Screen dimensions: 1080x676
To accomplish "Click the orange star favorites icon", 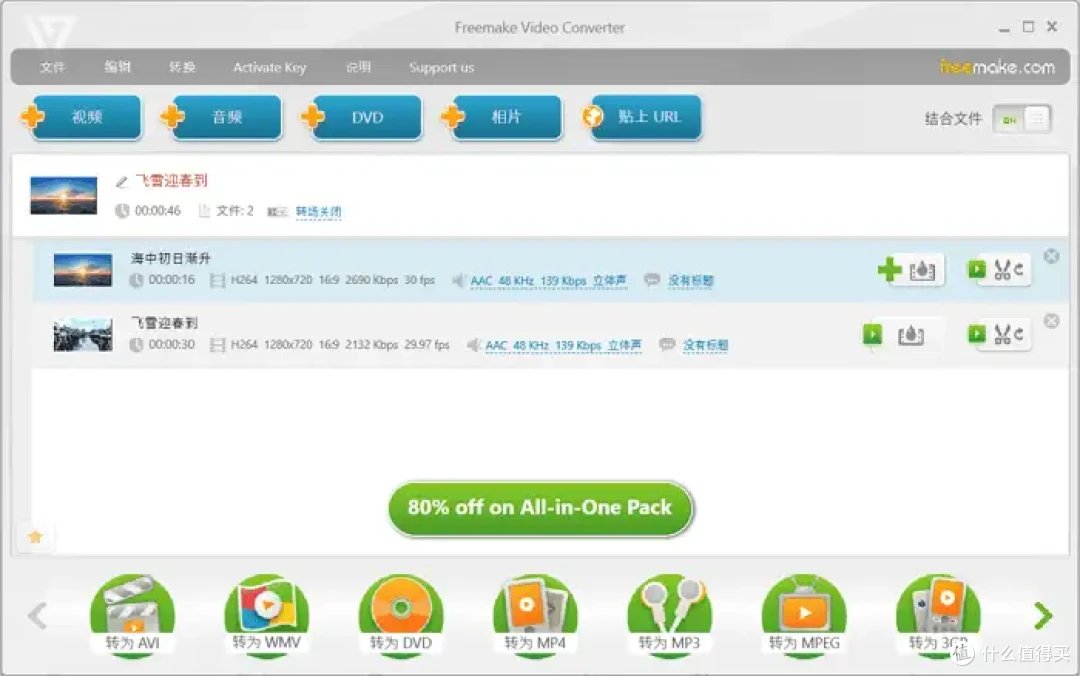I will pyautogui.click(x=35, y=537).
